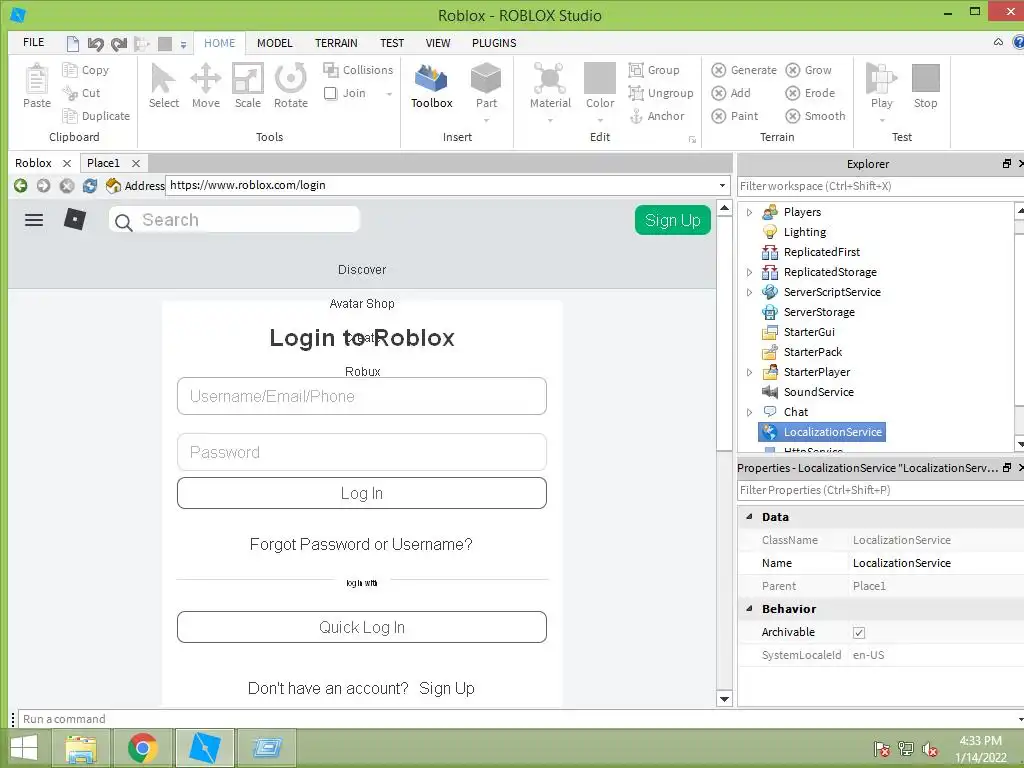
Task: Refresh the Roblox web page
Action: pyautogui.click(x=89, y=185)
